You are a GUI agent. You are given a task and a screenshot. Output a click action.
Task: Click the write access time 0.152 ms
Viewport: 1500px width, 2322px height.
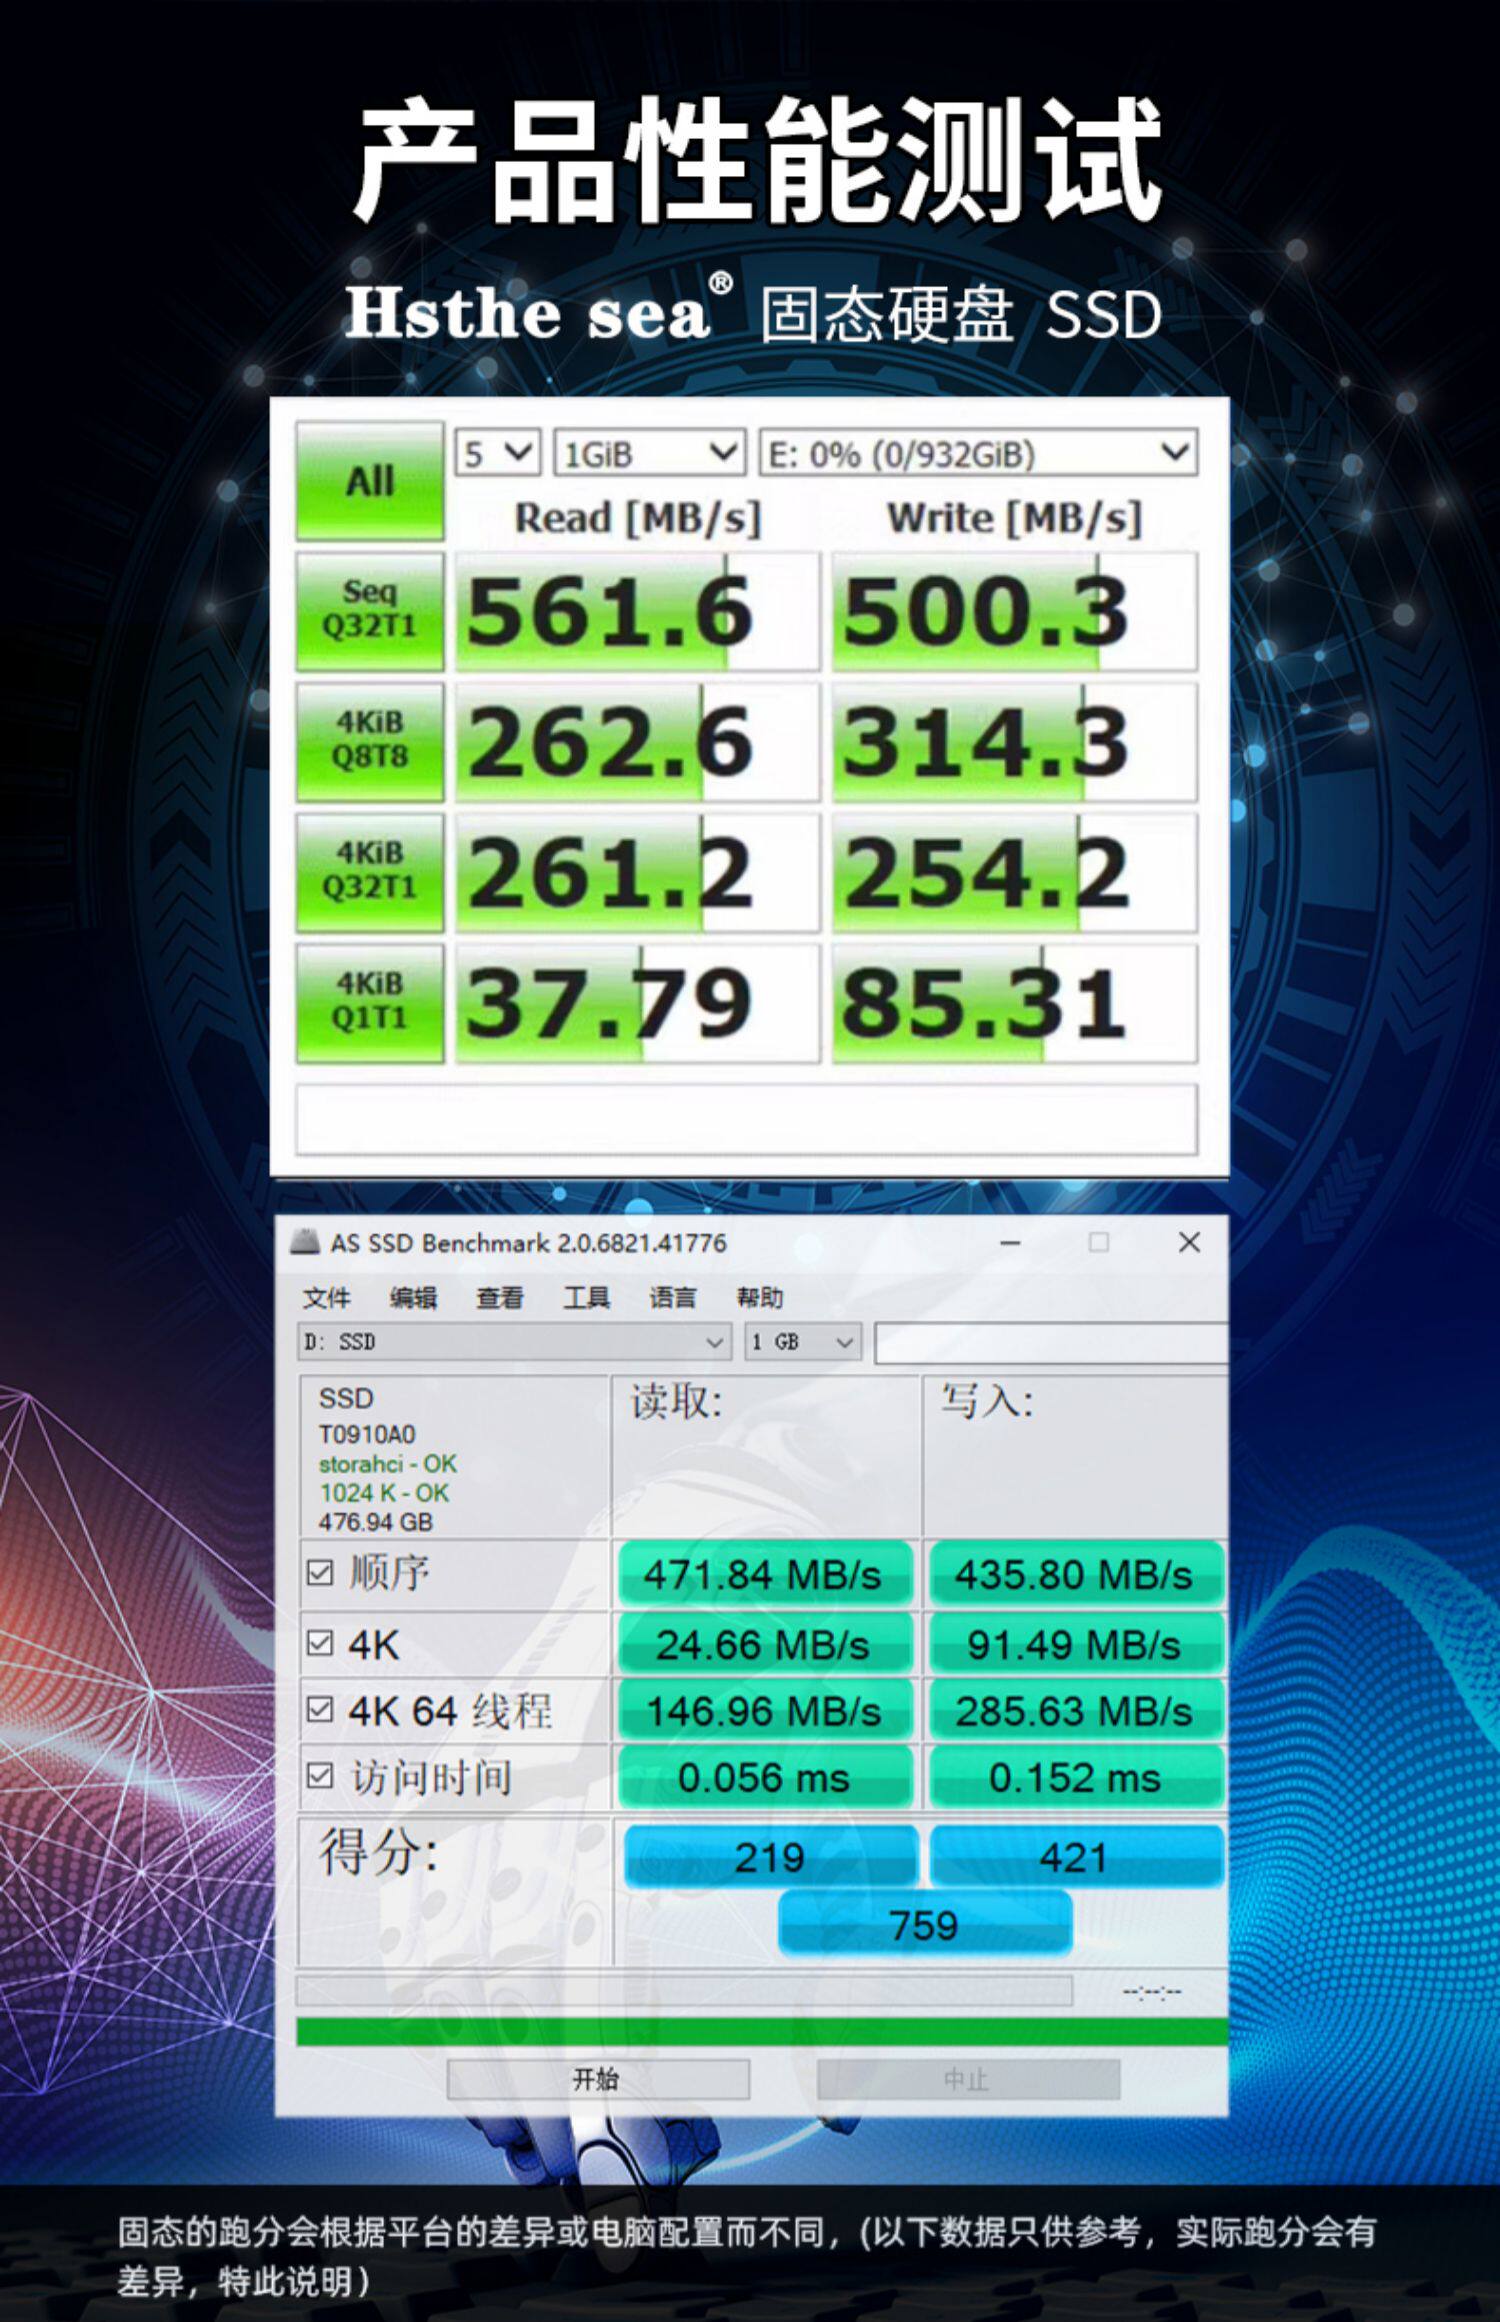(1075, 1777)
